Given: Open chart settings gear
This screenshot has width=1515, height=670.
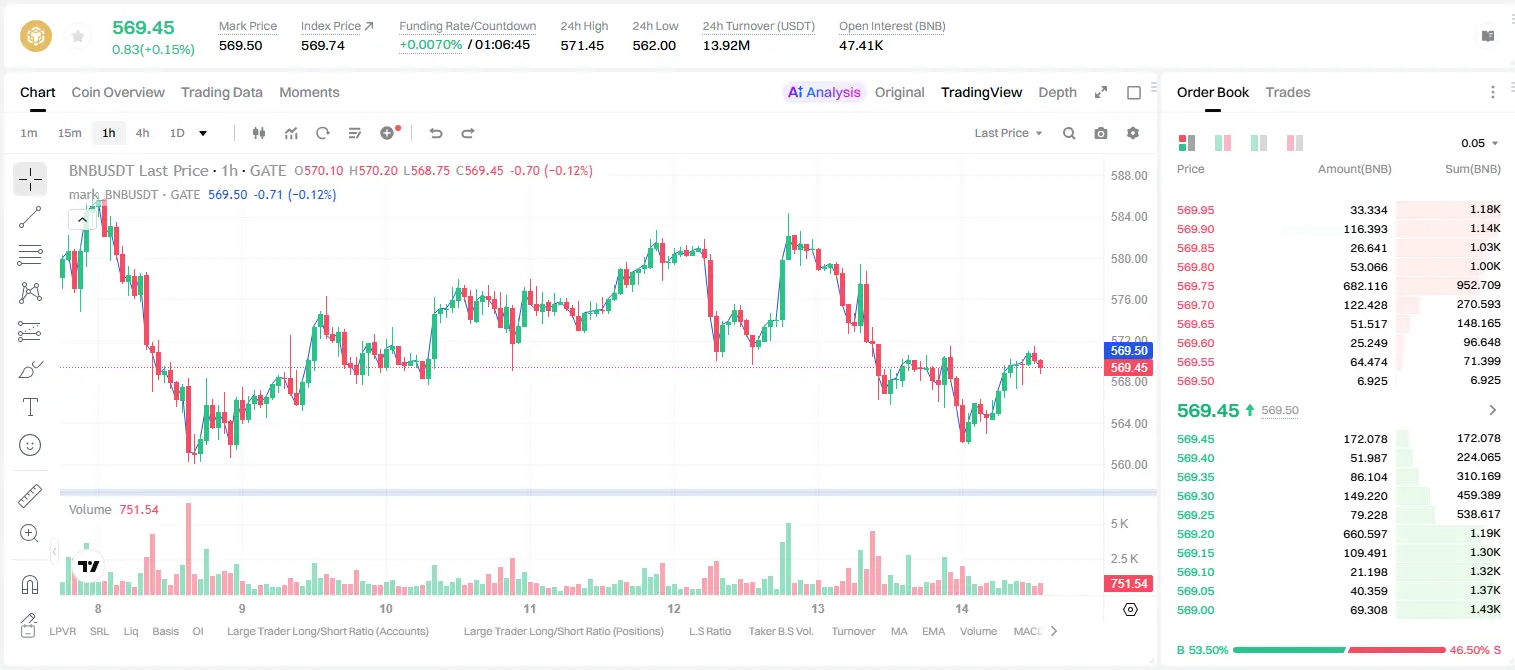Looking at the screenshot, I should (x=1133, y=133).
